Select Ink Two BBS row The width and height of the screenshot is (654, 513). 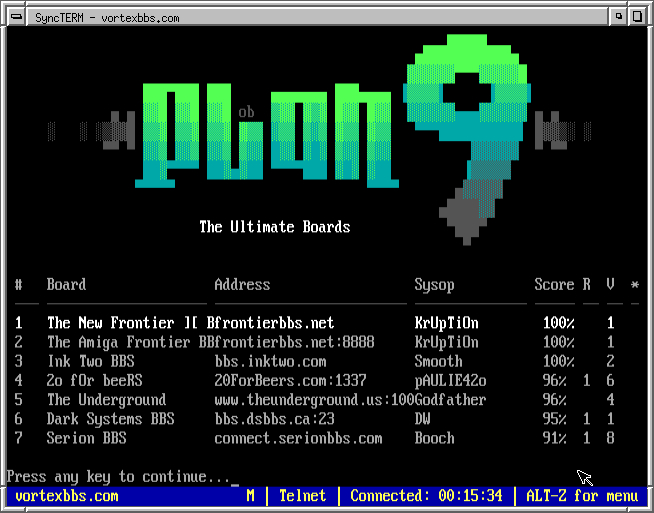314,361
